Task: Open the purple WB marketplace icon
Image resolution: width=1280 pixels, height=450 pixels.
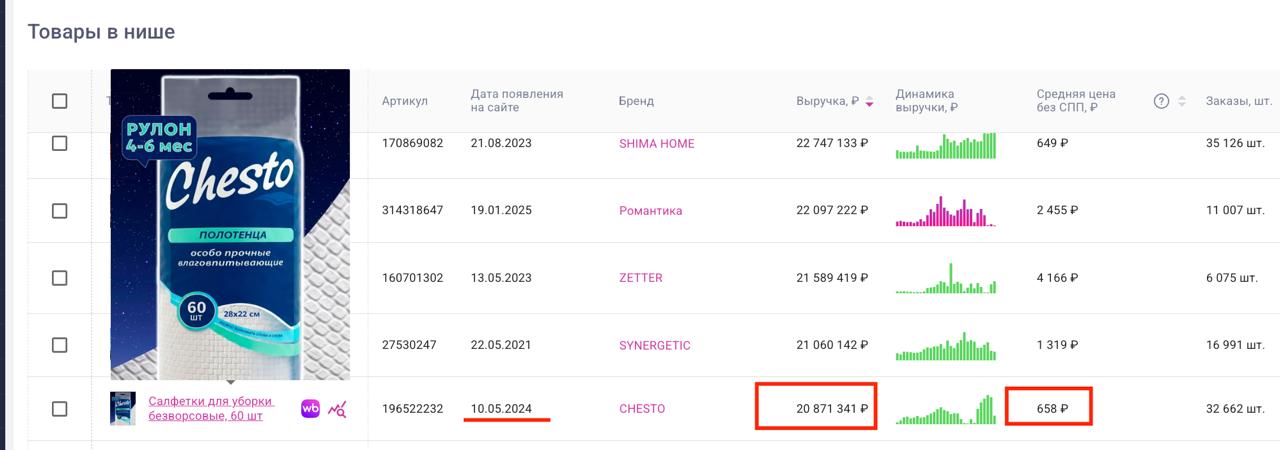Action: [310, 408]
